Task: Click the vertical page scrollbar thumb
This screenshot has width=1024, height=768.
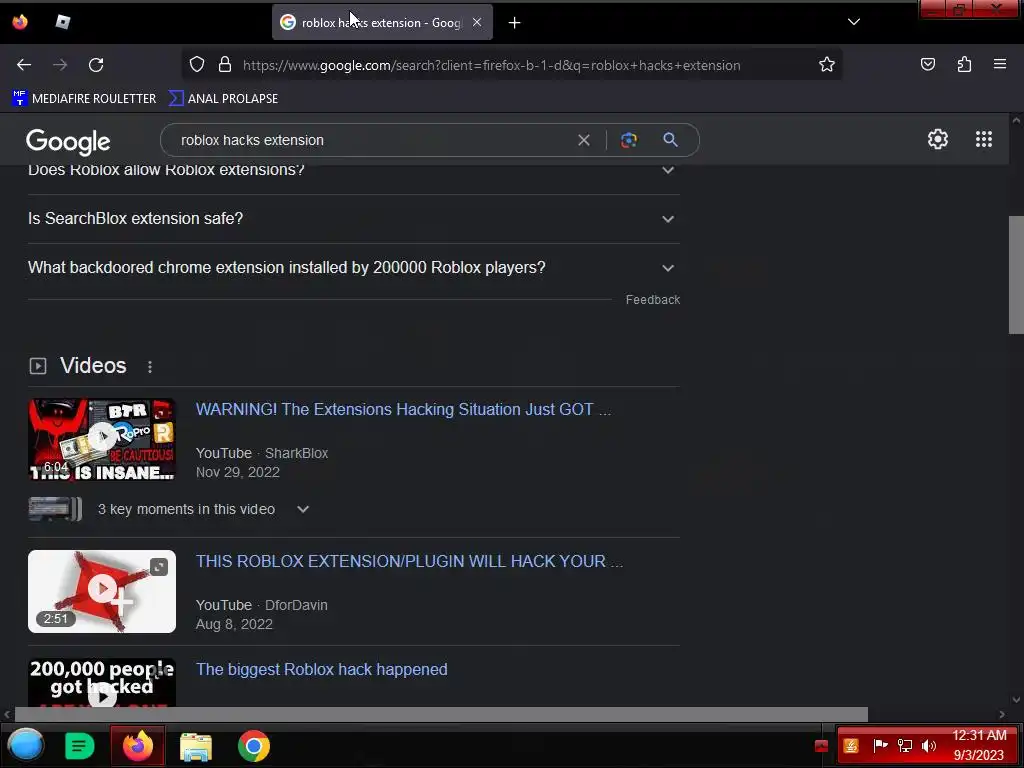Action: click(1016, 275)
